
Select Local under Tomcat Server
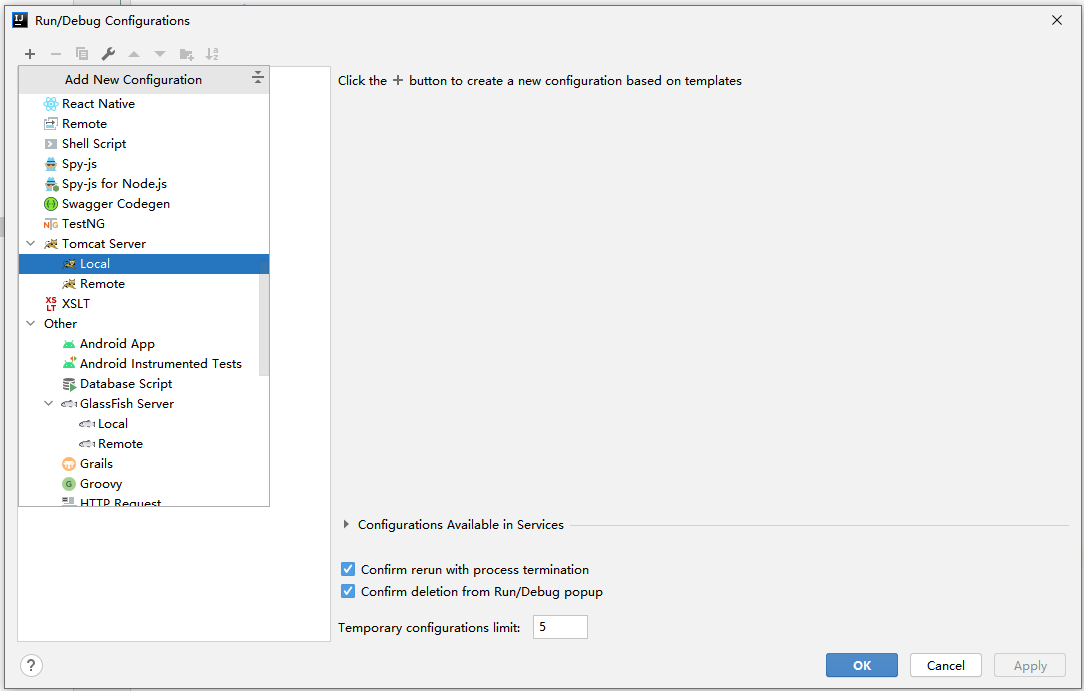144,264
